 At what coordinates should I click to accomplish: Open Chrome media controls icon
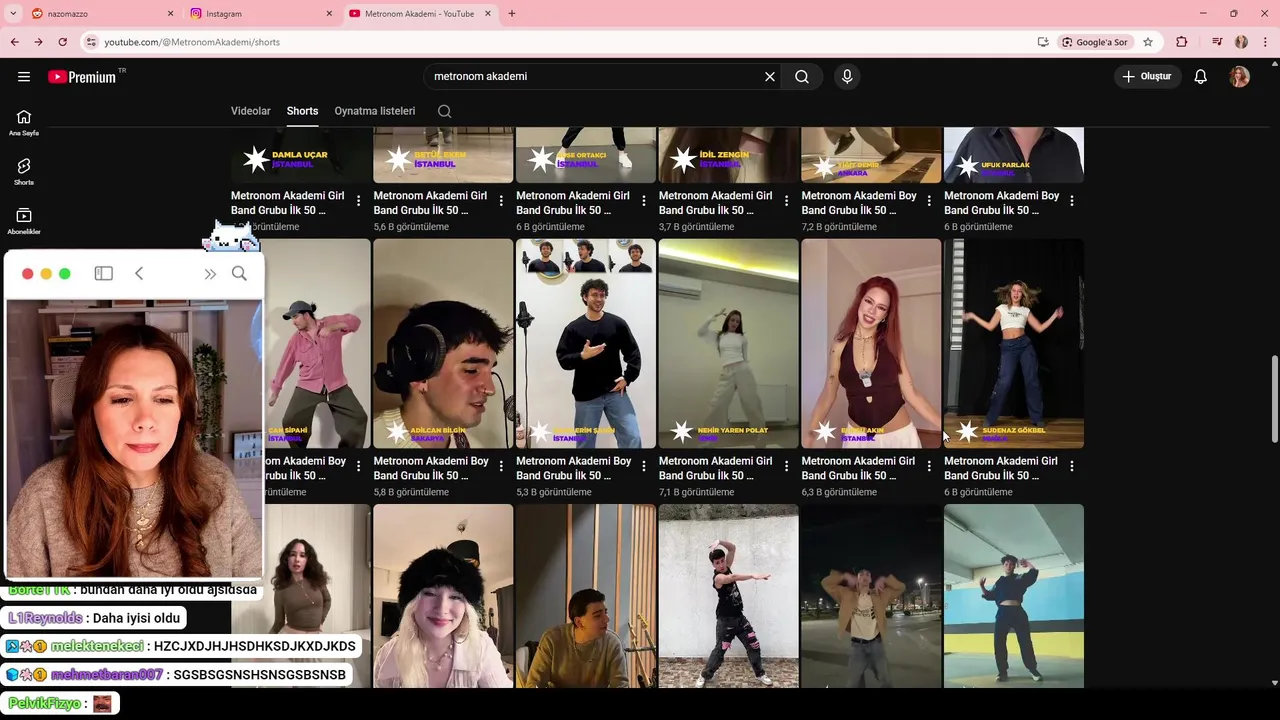click(1217, 42)
